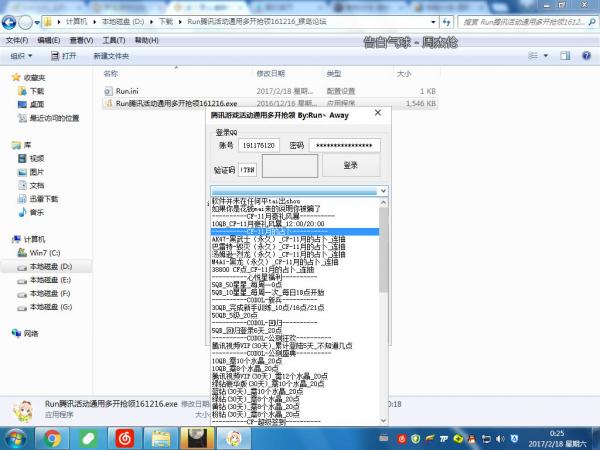Click the 验证码 captcha input field
Screen dimensions: 600x450
tap(248, 170)
